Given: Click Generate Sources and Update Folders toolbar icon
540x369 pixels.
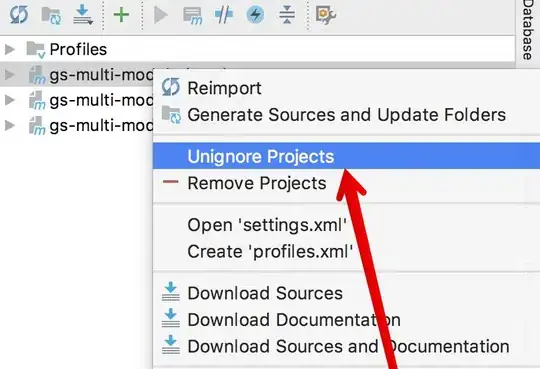Looking at the screenshot, I should [51, 16].
